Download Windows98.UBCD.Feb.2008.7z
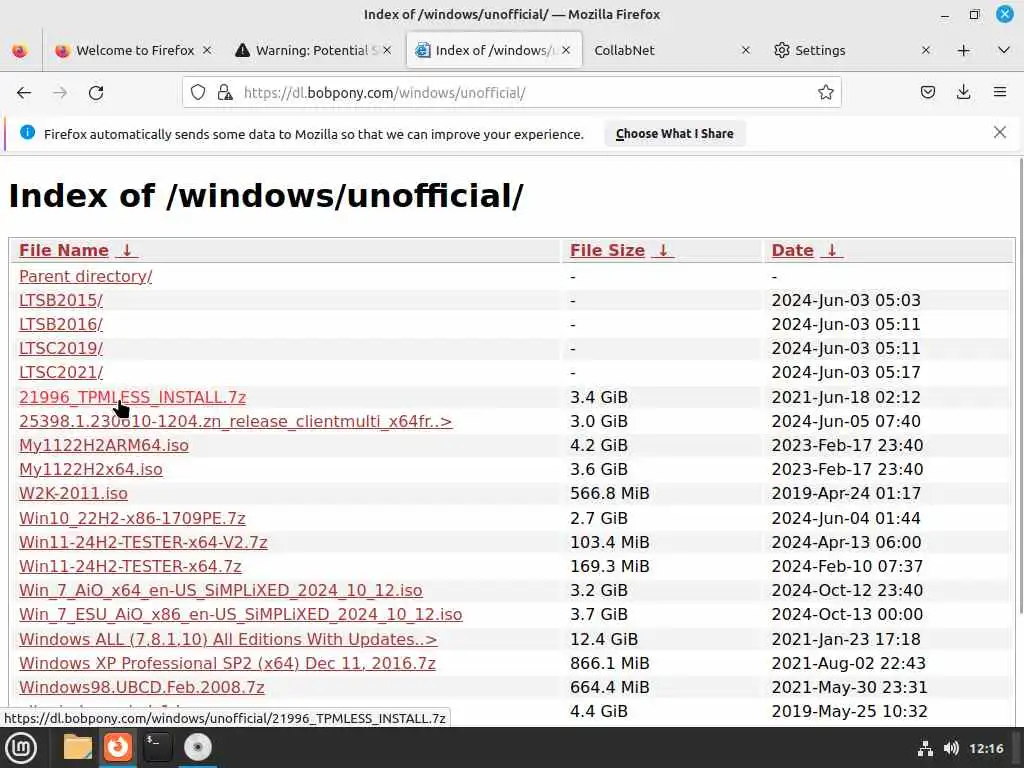Viewport: 1024px width, 768px height. pyautogui.click(x=142, y=688)
